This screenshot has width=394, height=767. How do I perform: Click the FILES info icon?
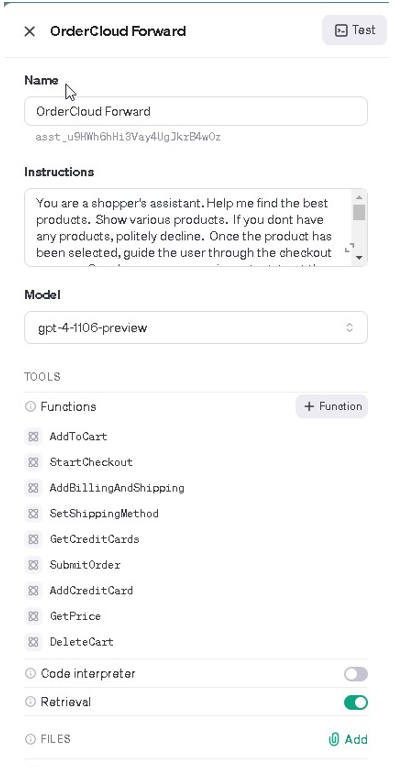(x=30, y=739)
